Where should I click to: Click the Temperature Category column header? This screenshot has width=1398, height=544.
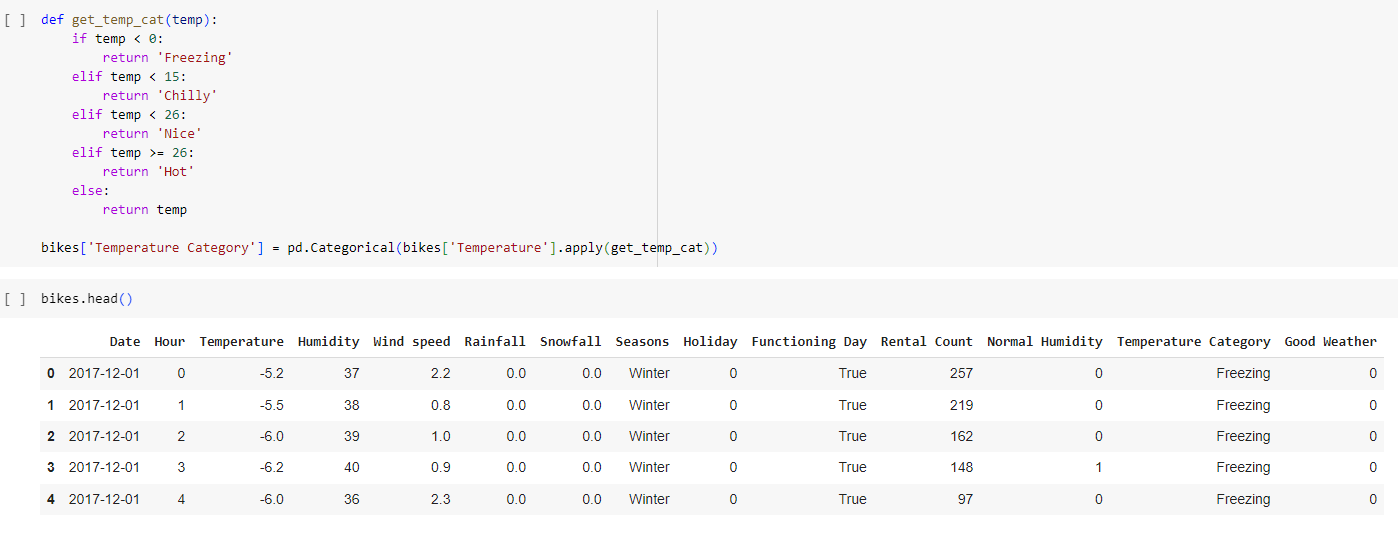pos(1193,342)
